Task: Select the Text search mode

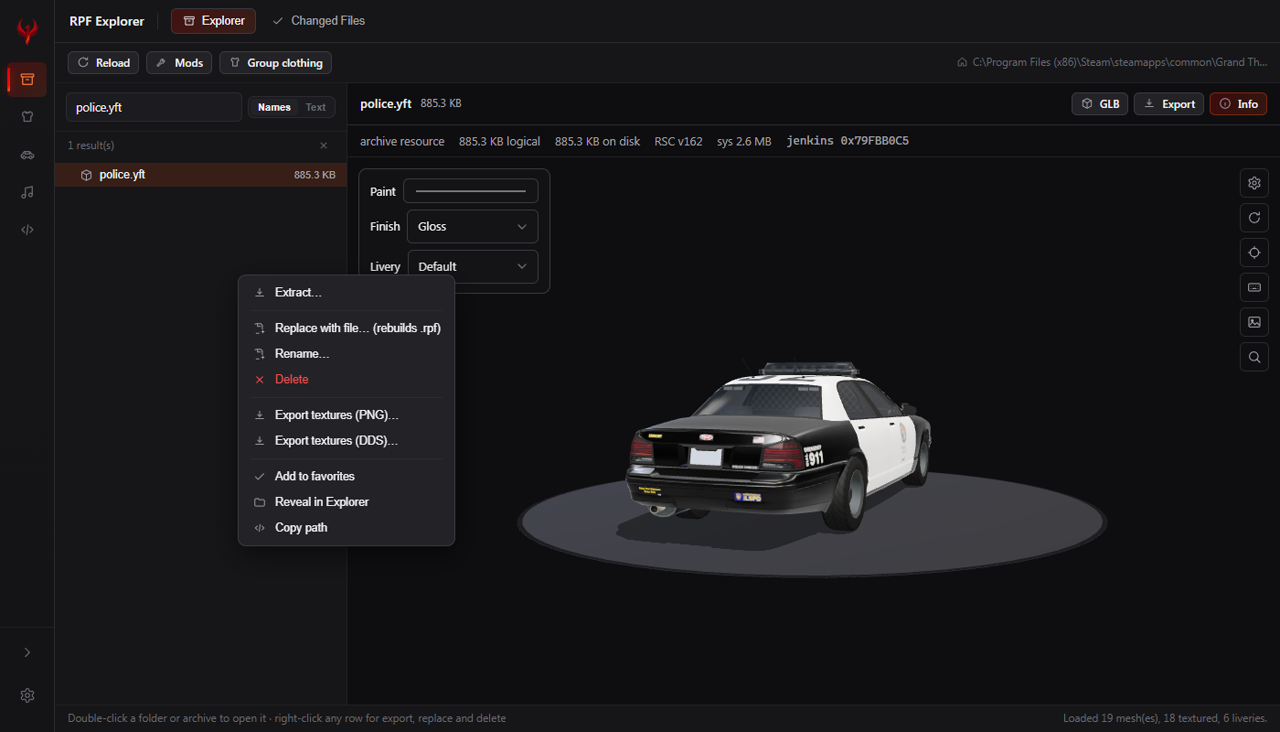Action: click(x=316, y=107)
